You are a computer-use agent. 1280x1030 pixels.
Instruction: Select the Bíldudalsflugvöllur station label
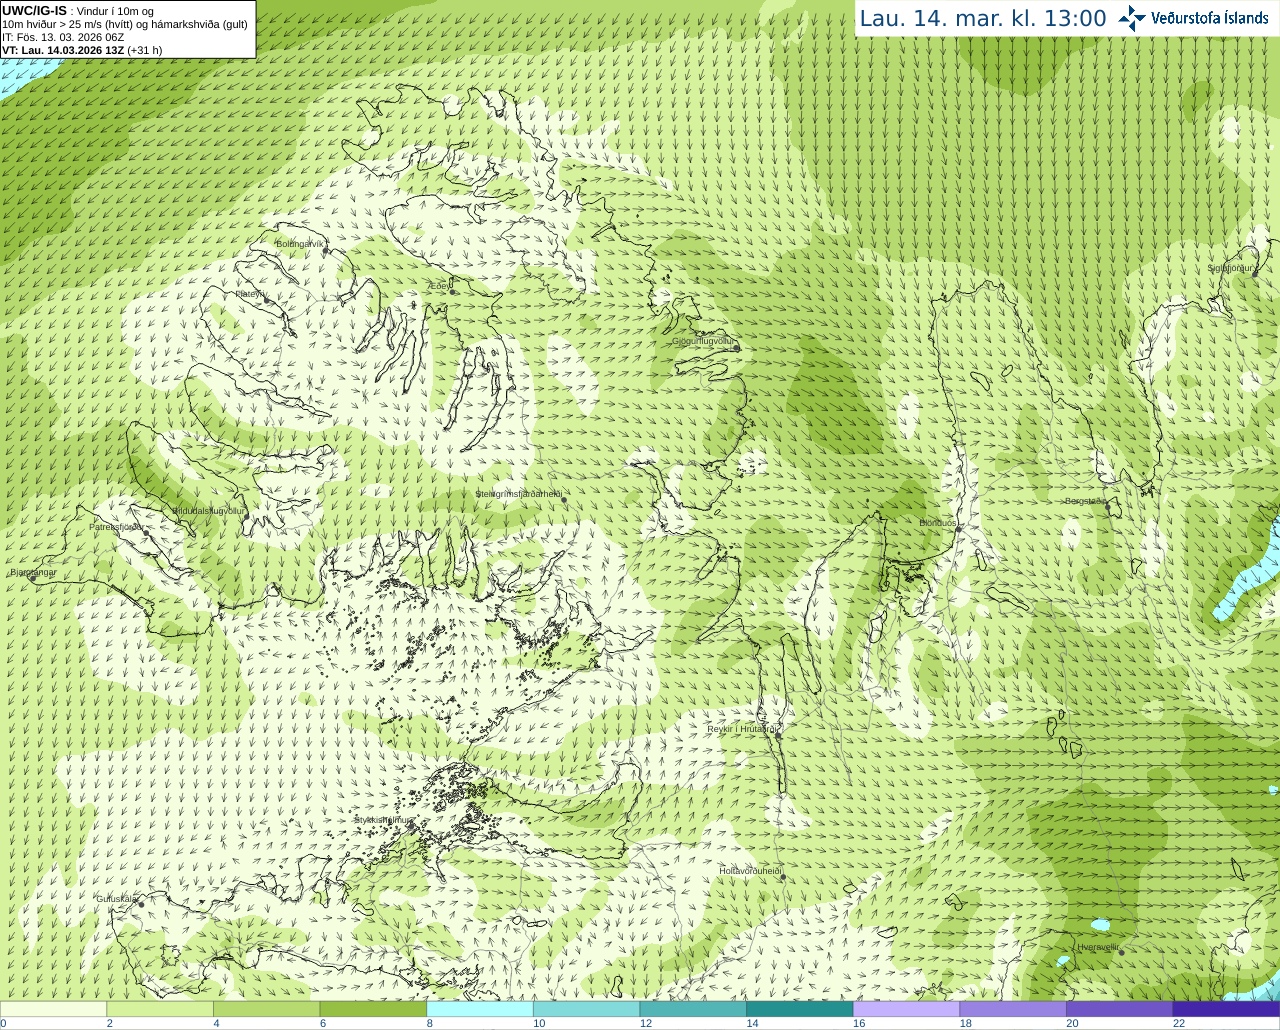[x=209, y=510]
